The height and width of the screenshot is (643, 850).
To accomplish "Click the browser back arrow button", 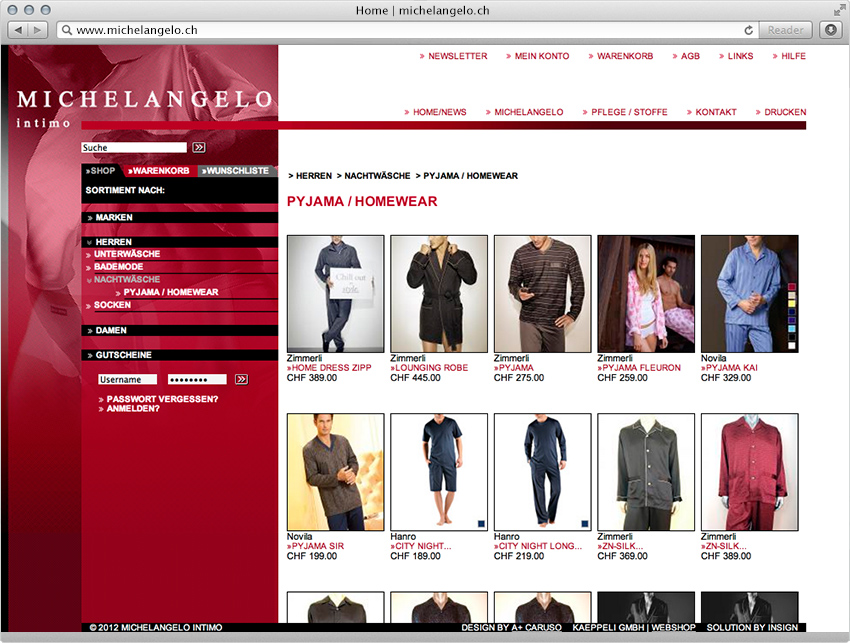I will click(x=18, y=30).
